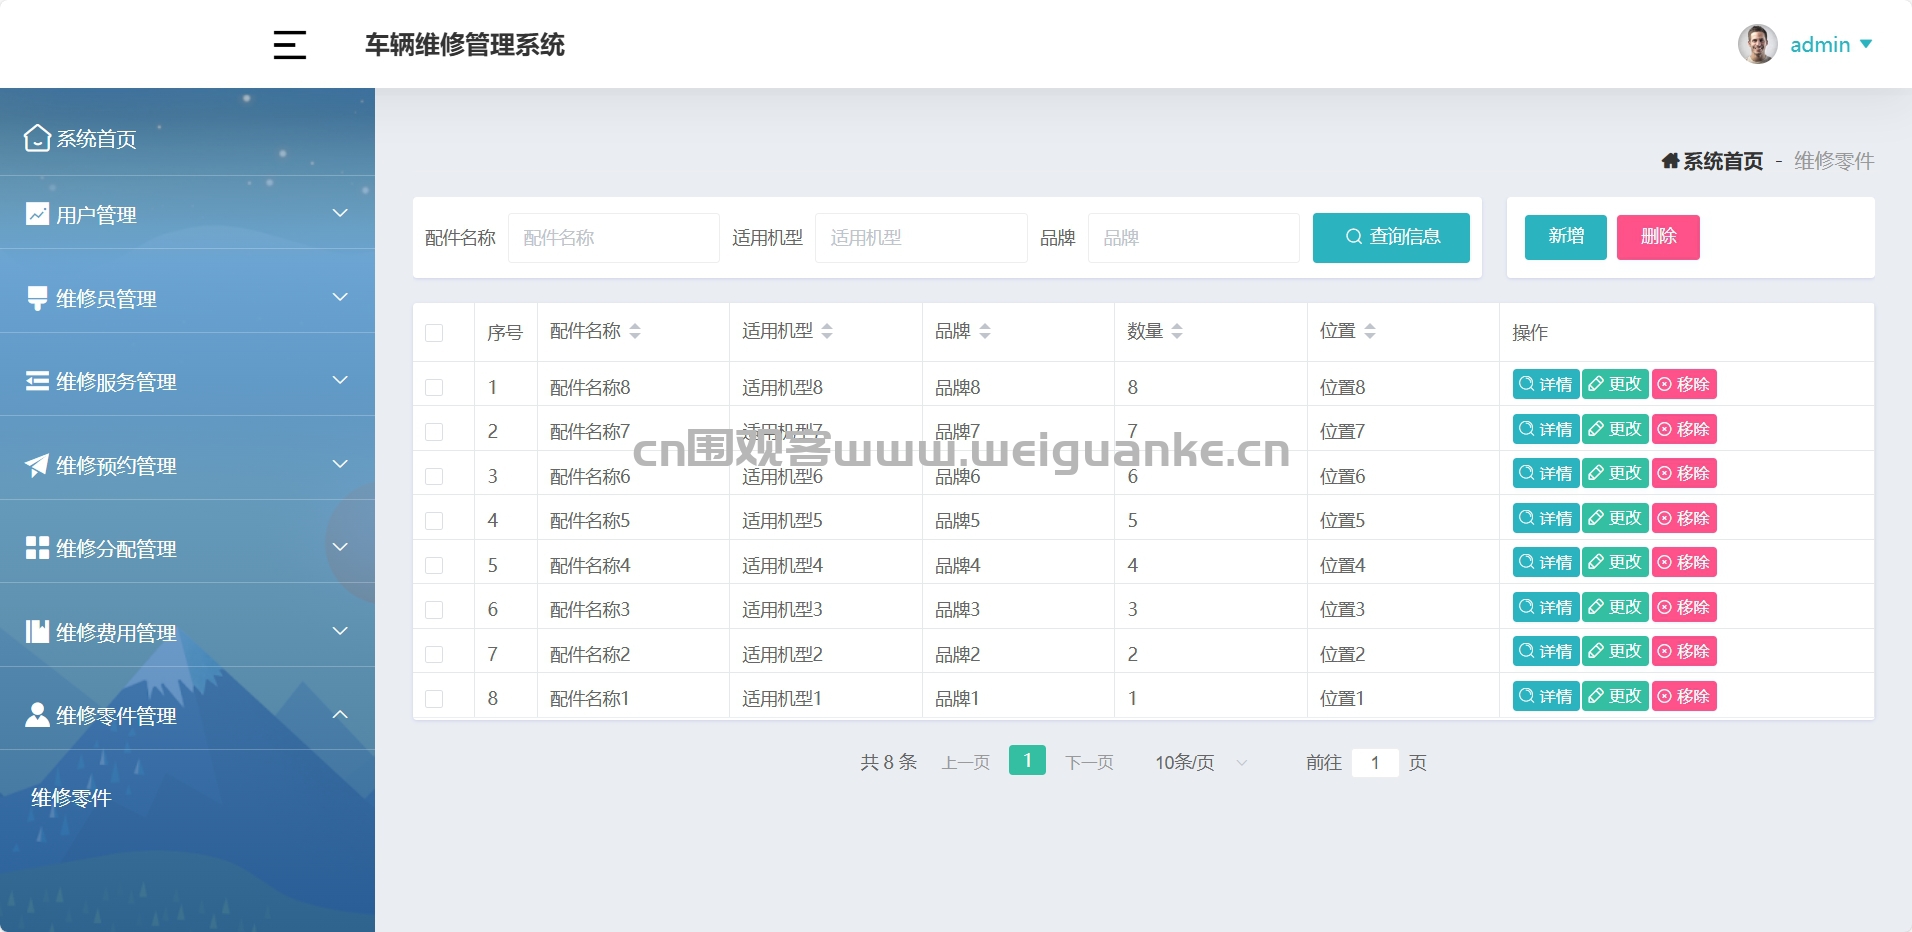This screenshot has width=1912, height=932.
Task: View 详情 for 配件名称5
Action: point(1546,518)
